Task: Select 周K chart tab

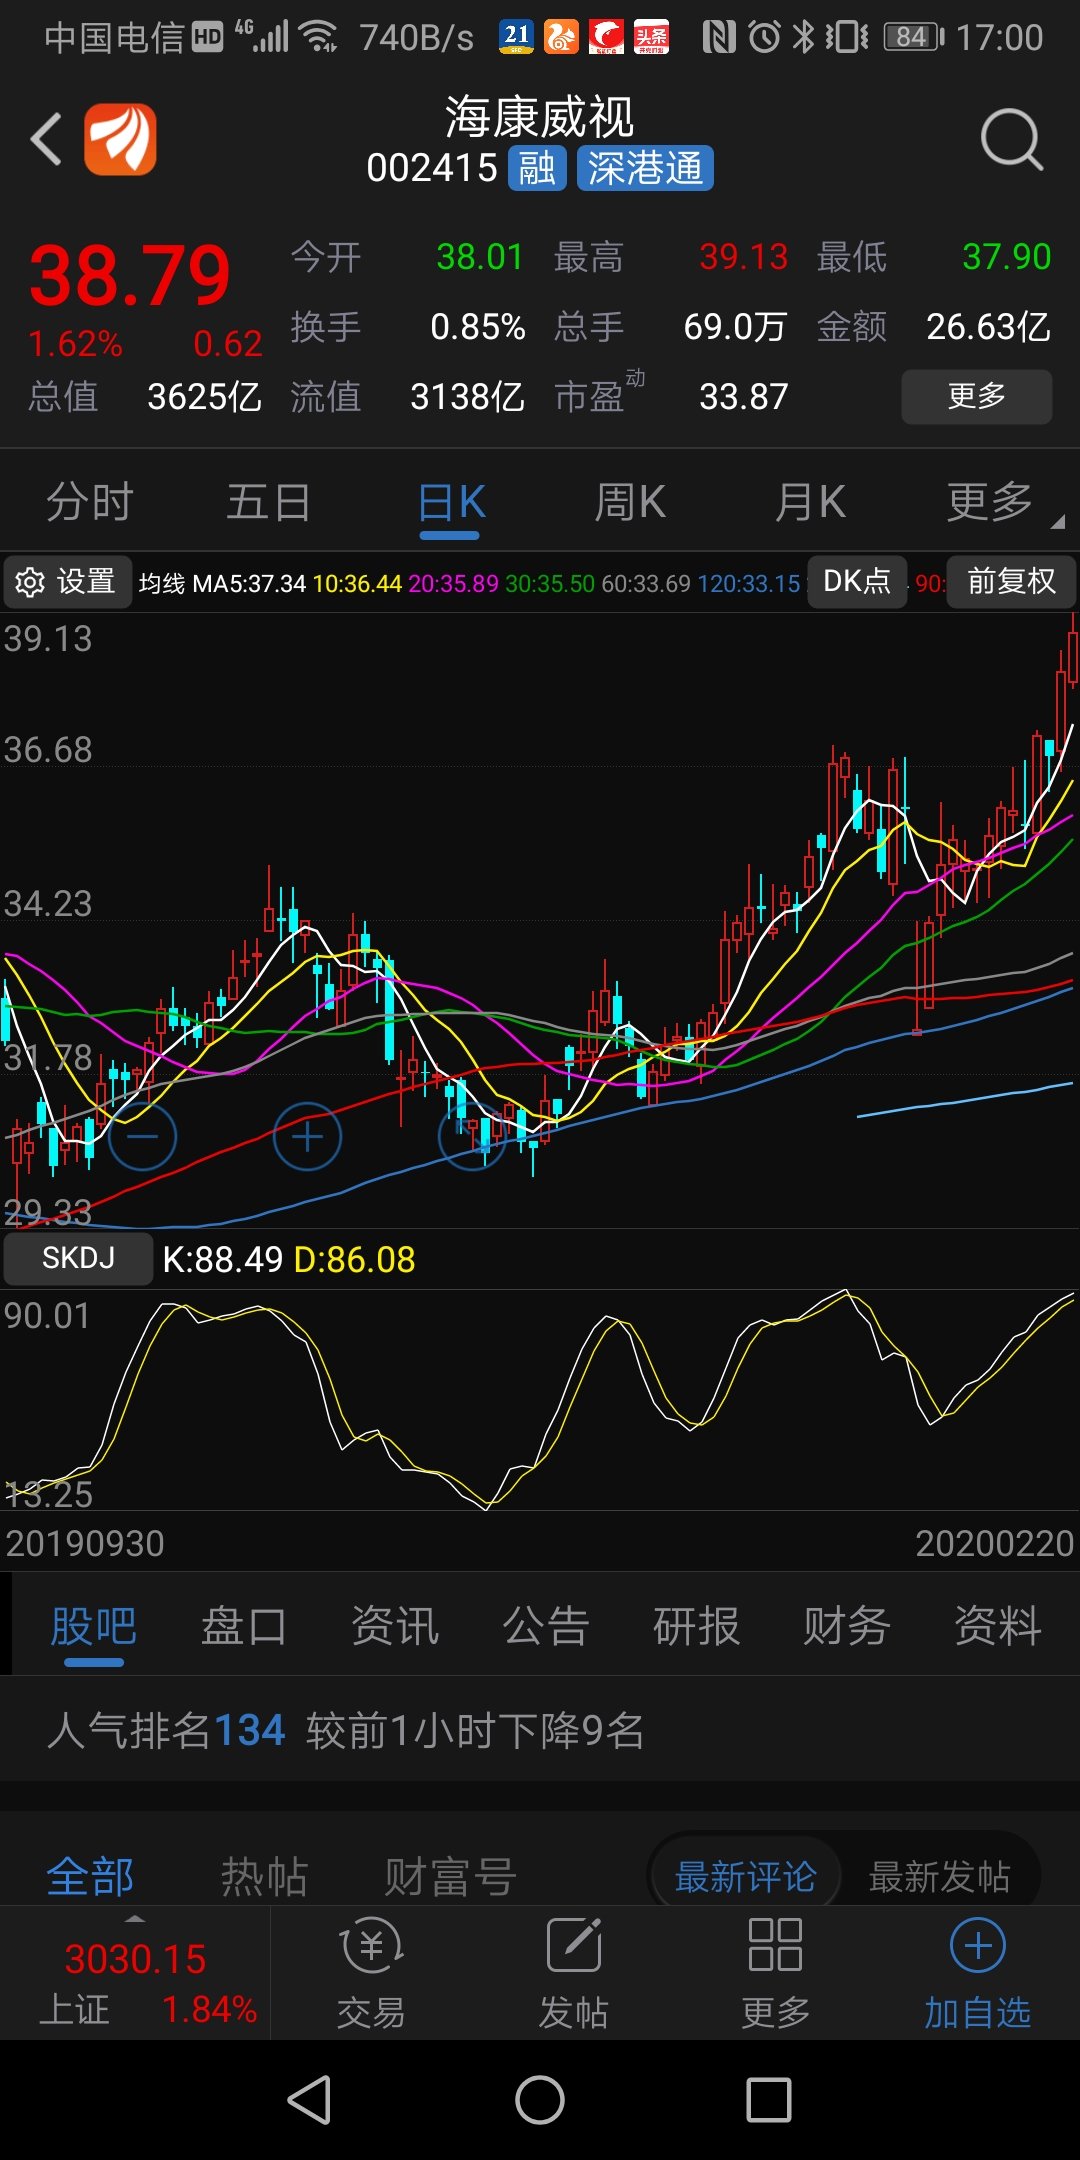Action: click(x=630, y=502)
